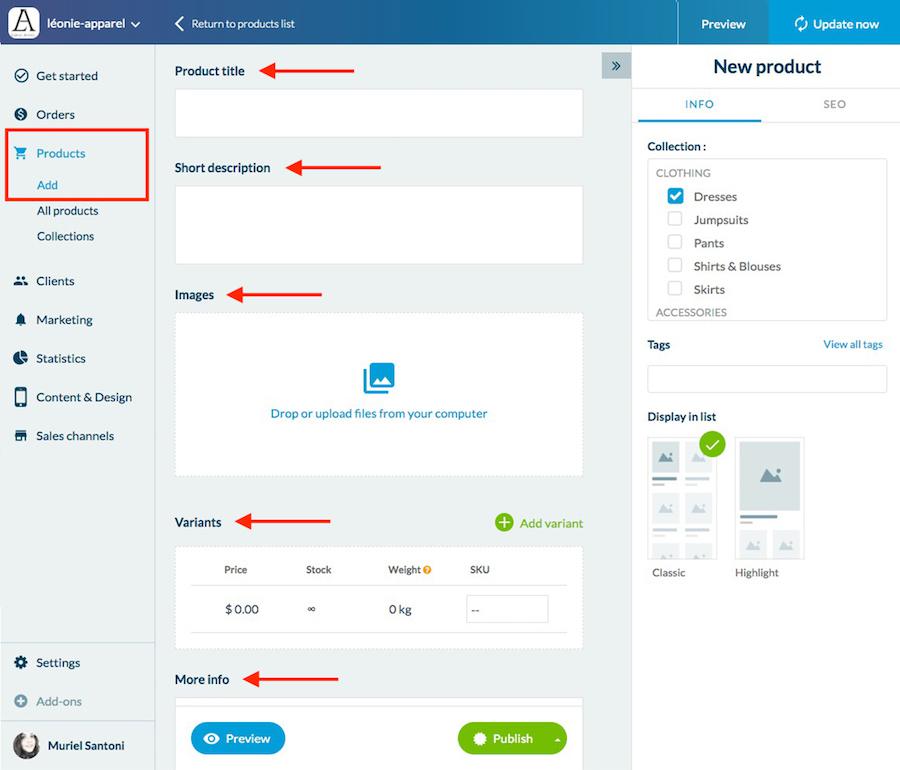900x770 pixels.
Task: Uncheck the Dresses collection checkbox
Action: coord(675,197)
